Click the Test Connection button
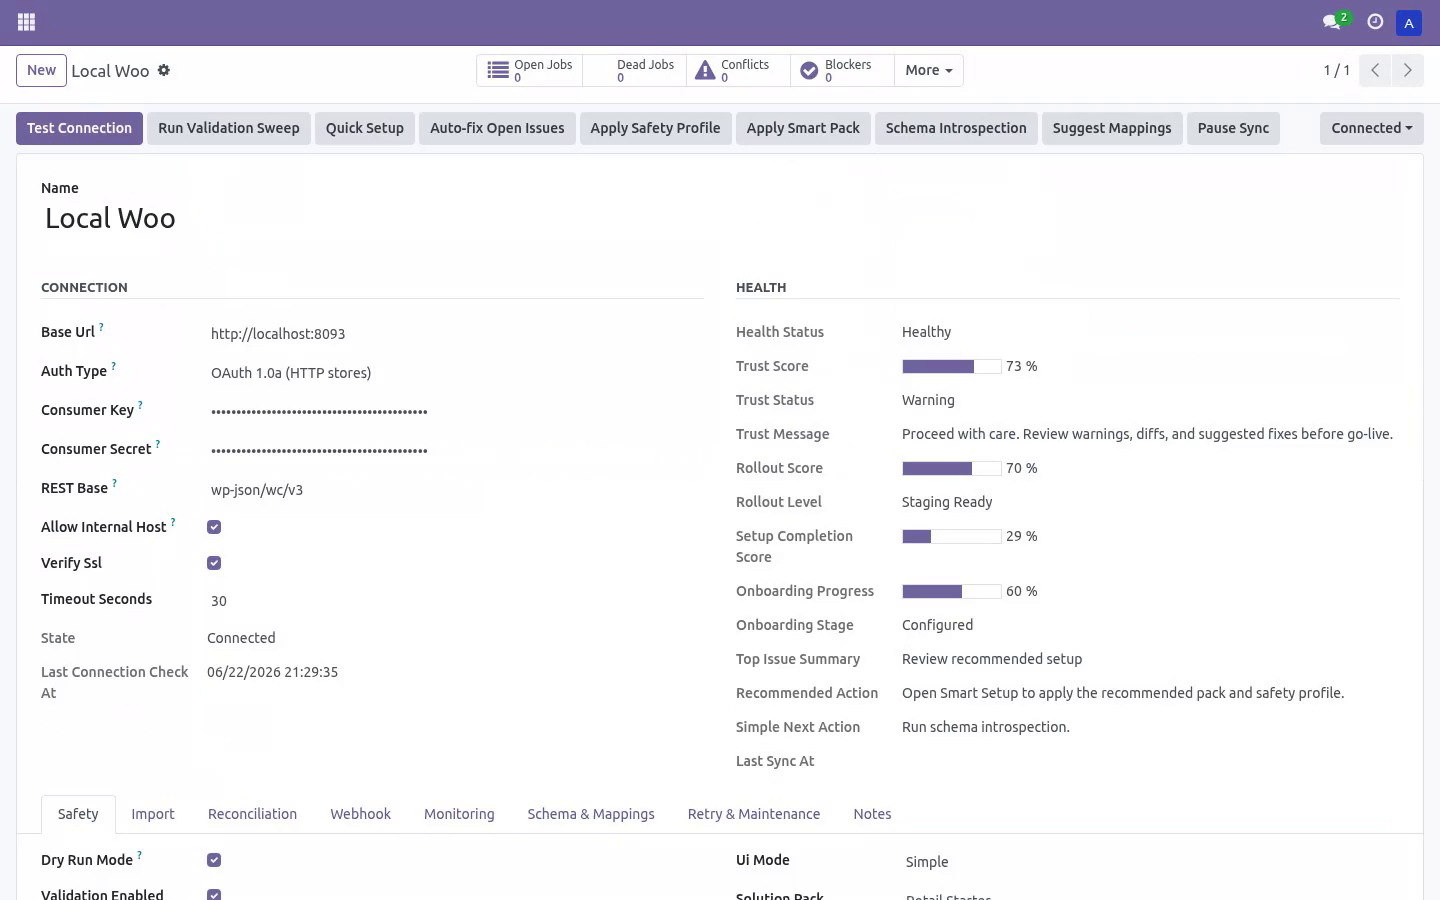The height and width of the screenshot is (900, 1440). (x=79, y=128)
